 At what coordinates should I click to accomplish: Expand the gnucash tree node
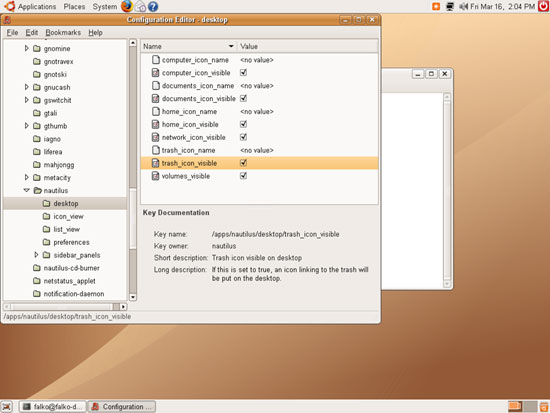[27, 87]
